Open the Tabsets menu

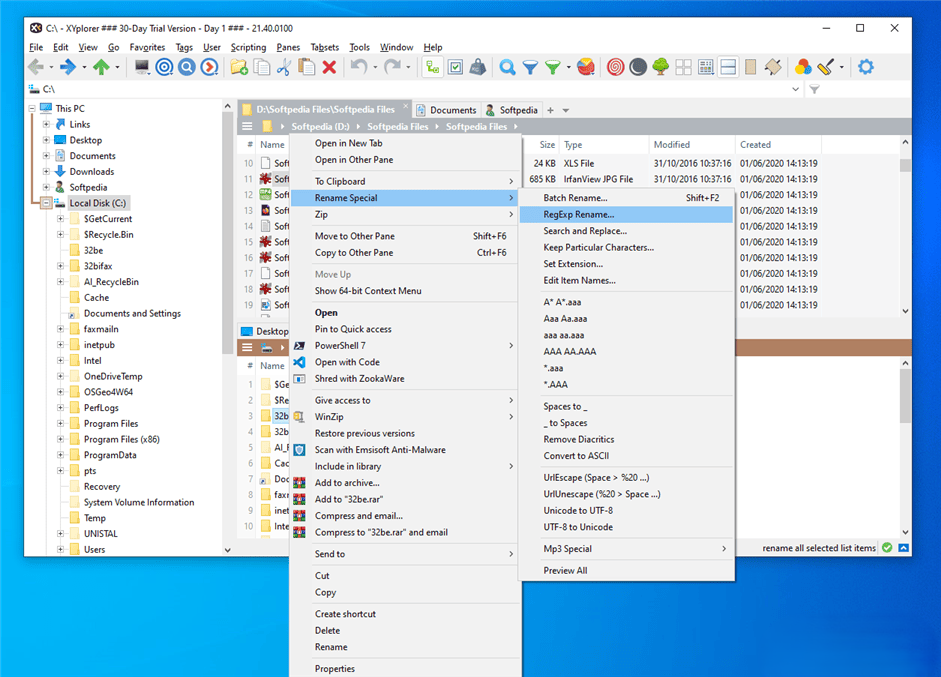[x=325, y=47]
